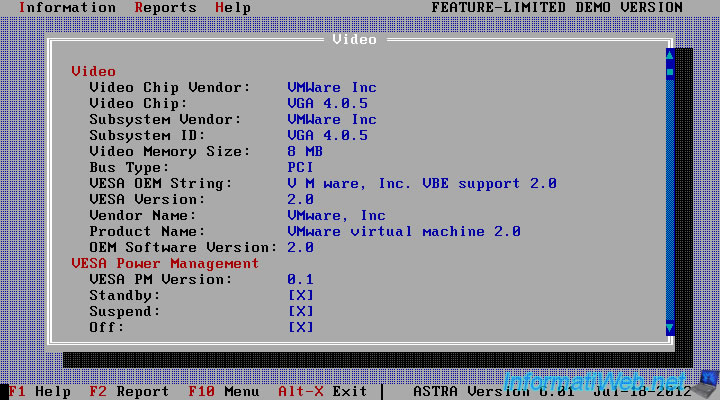Click the VESA PM Version label

coord(161,279)
